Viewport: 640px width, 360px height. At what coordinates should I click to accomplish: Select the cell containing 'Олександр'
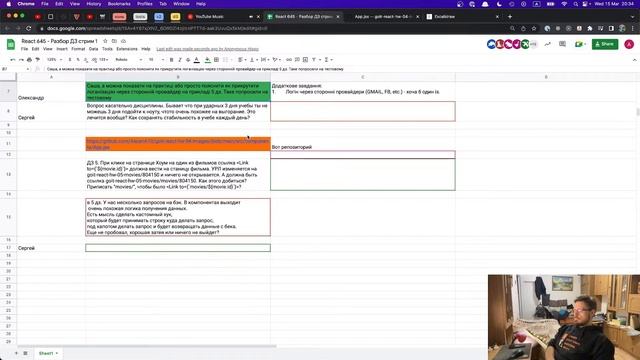[51, 91]
